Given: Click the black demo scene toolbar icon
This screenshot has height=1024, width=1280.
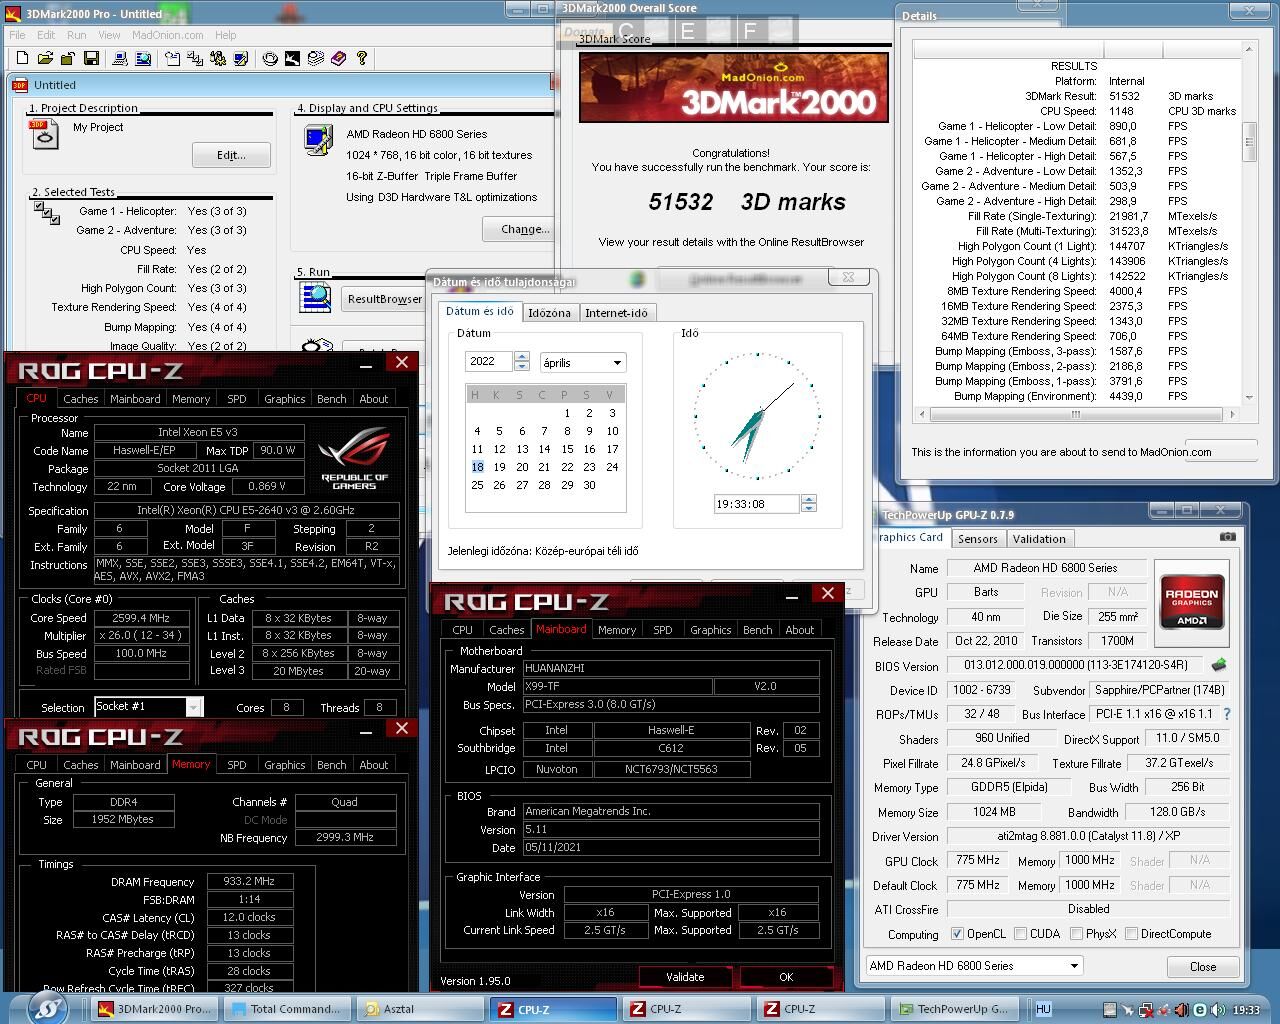Looking at the screenshot, I should (x=292, y=58).
